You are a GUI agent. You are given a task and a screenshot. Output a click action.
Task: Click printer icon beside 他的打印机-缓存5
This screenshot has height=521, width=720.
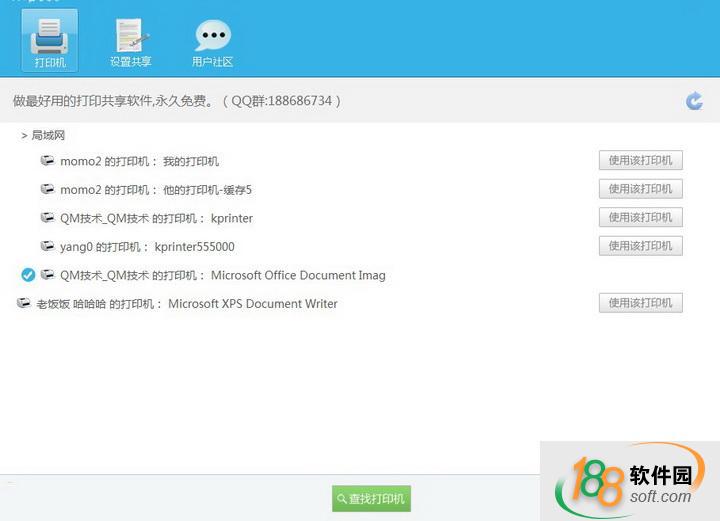click(47, 189)
